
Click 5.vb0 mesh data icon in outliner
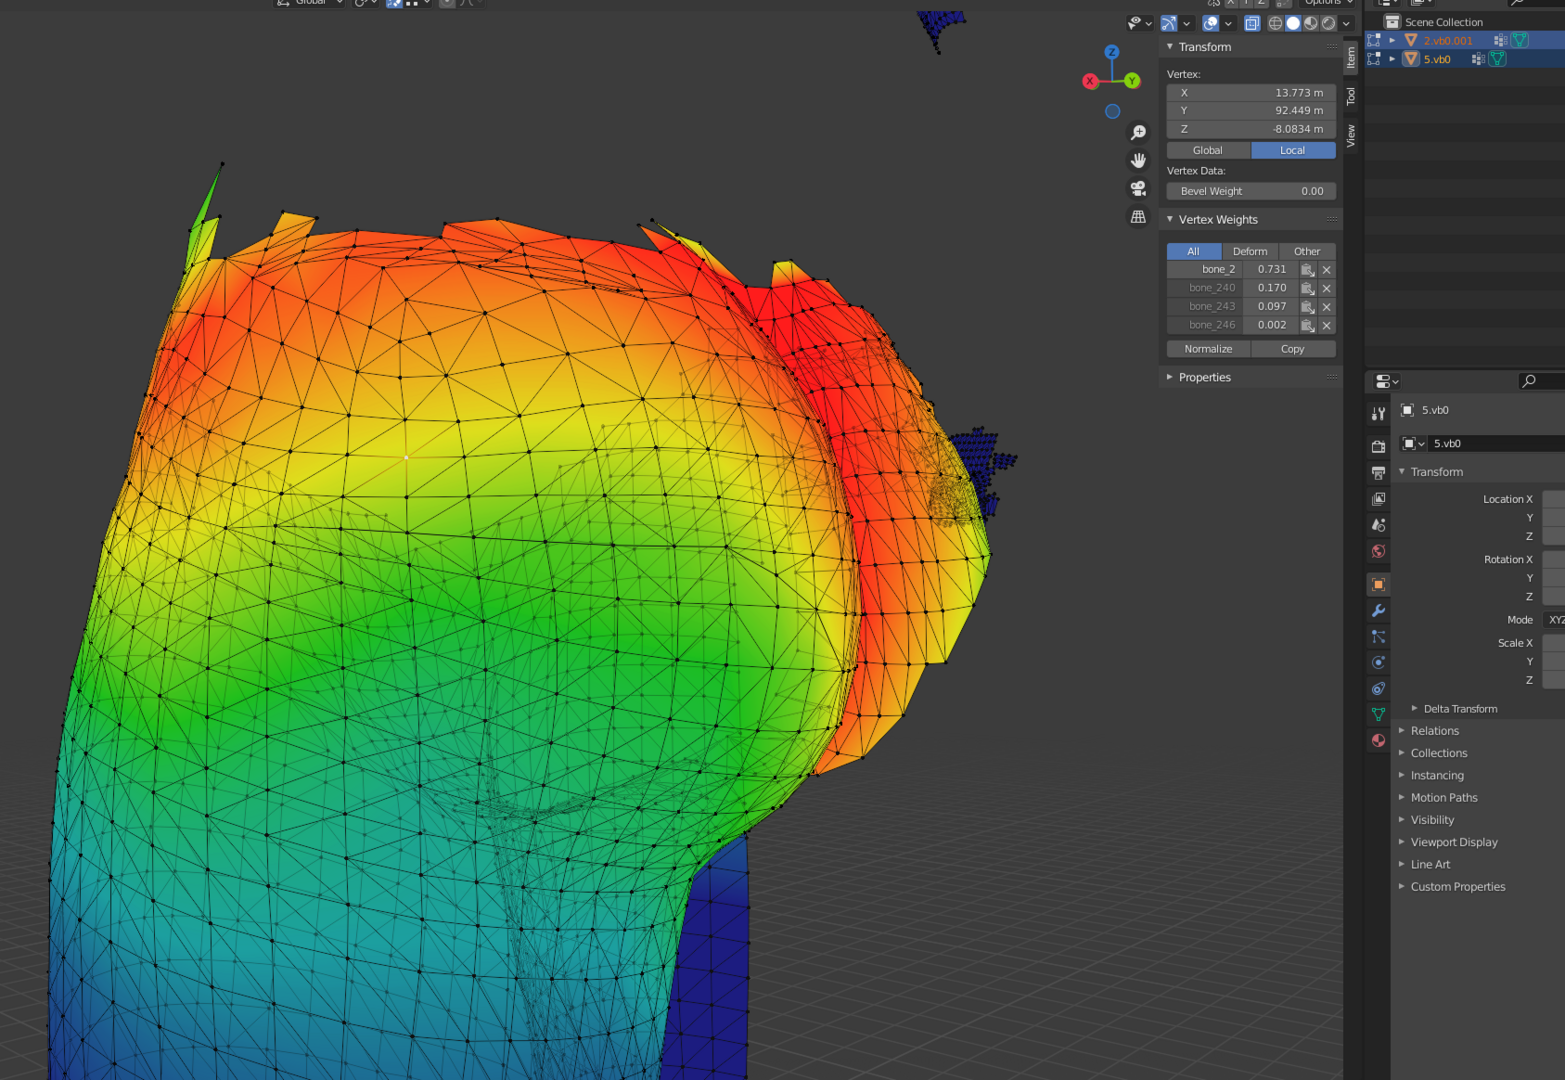1498,59
